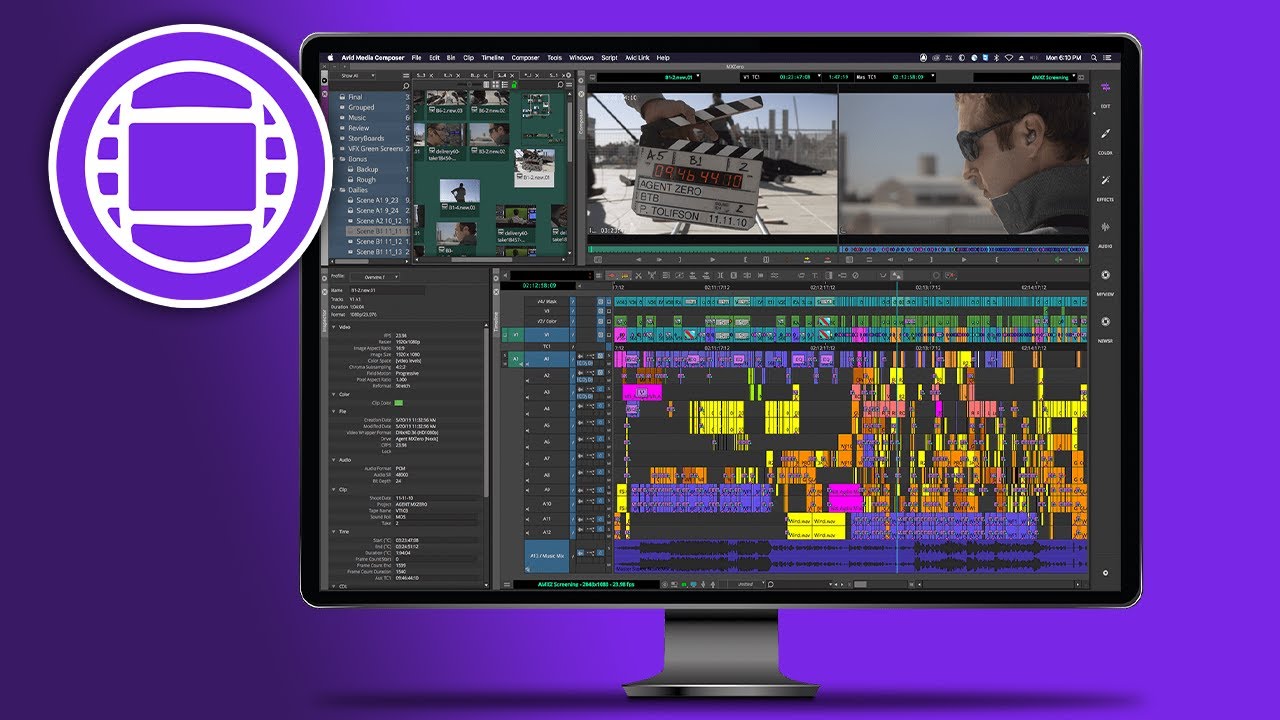Open the Profile Overview dropdown in Inspector
This screenshot has height=720, width=1280.
375,277
